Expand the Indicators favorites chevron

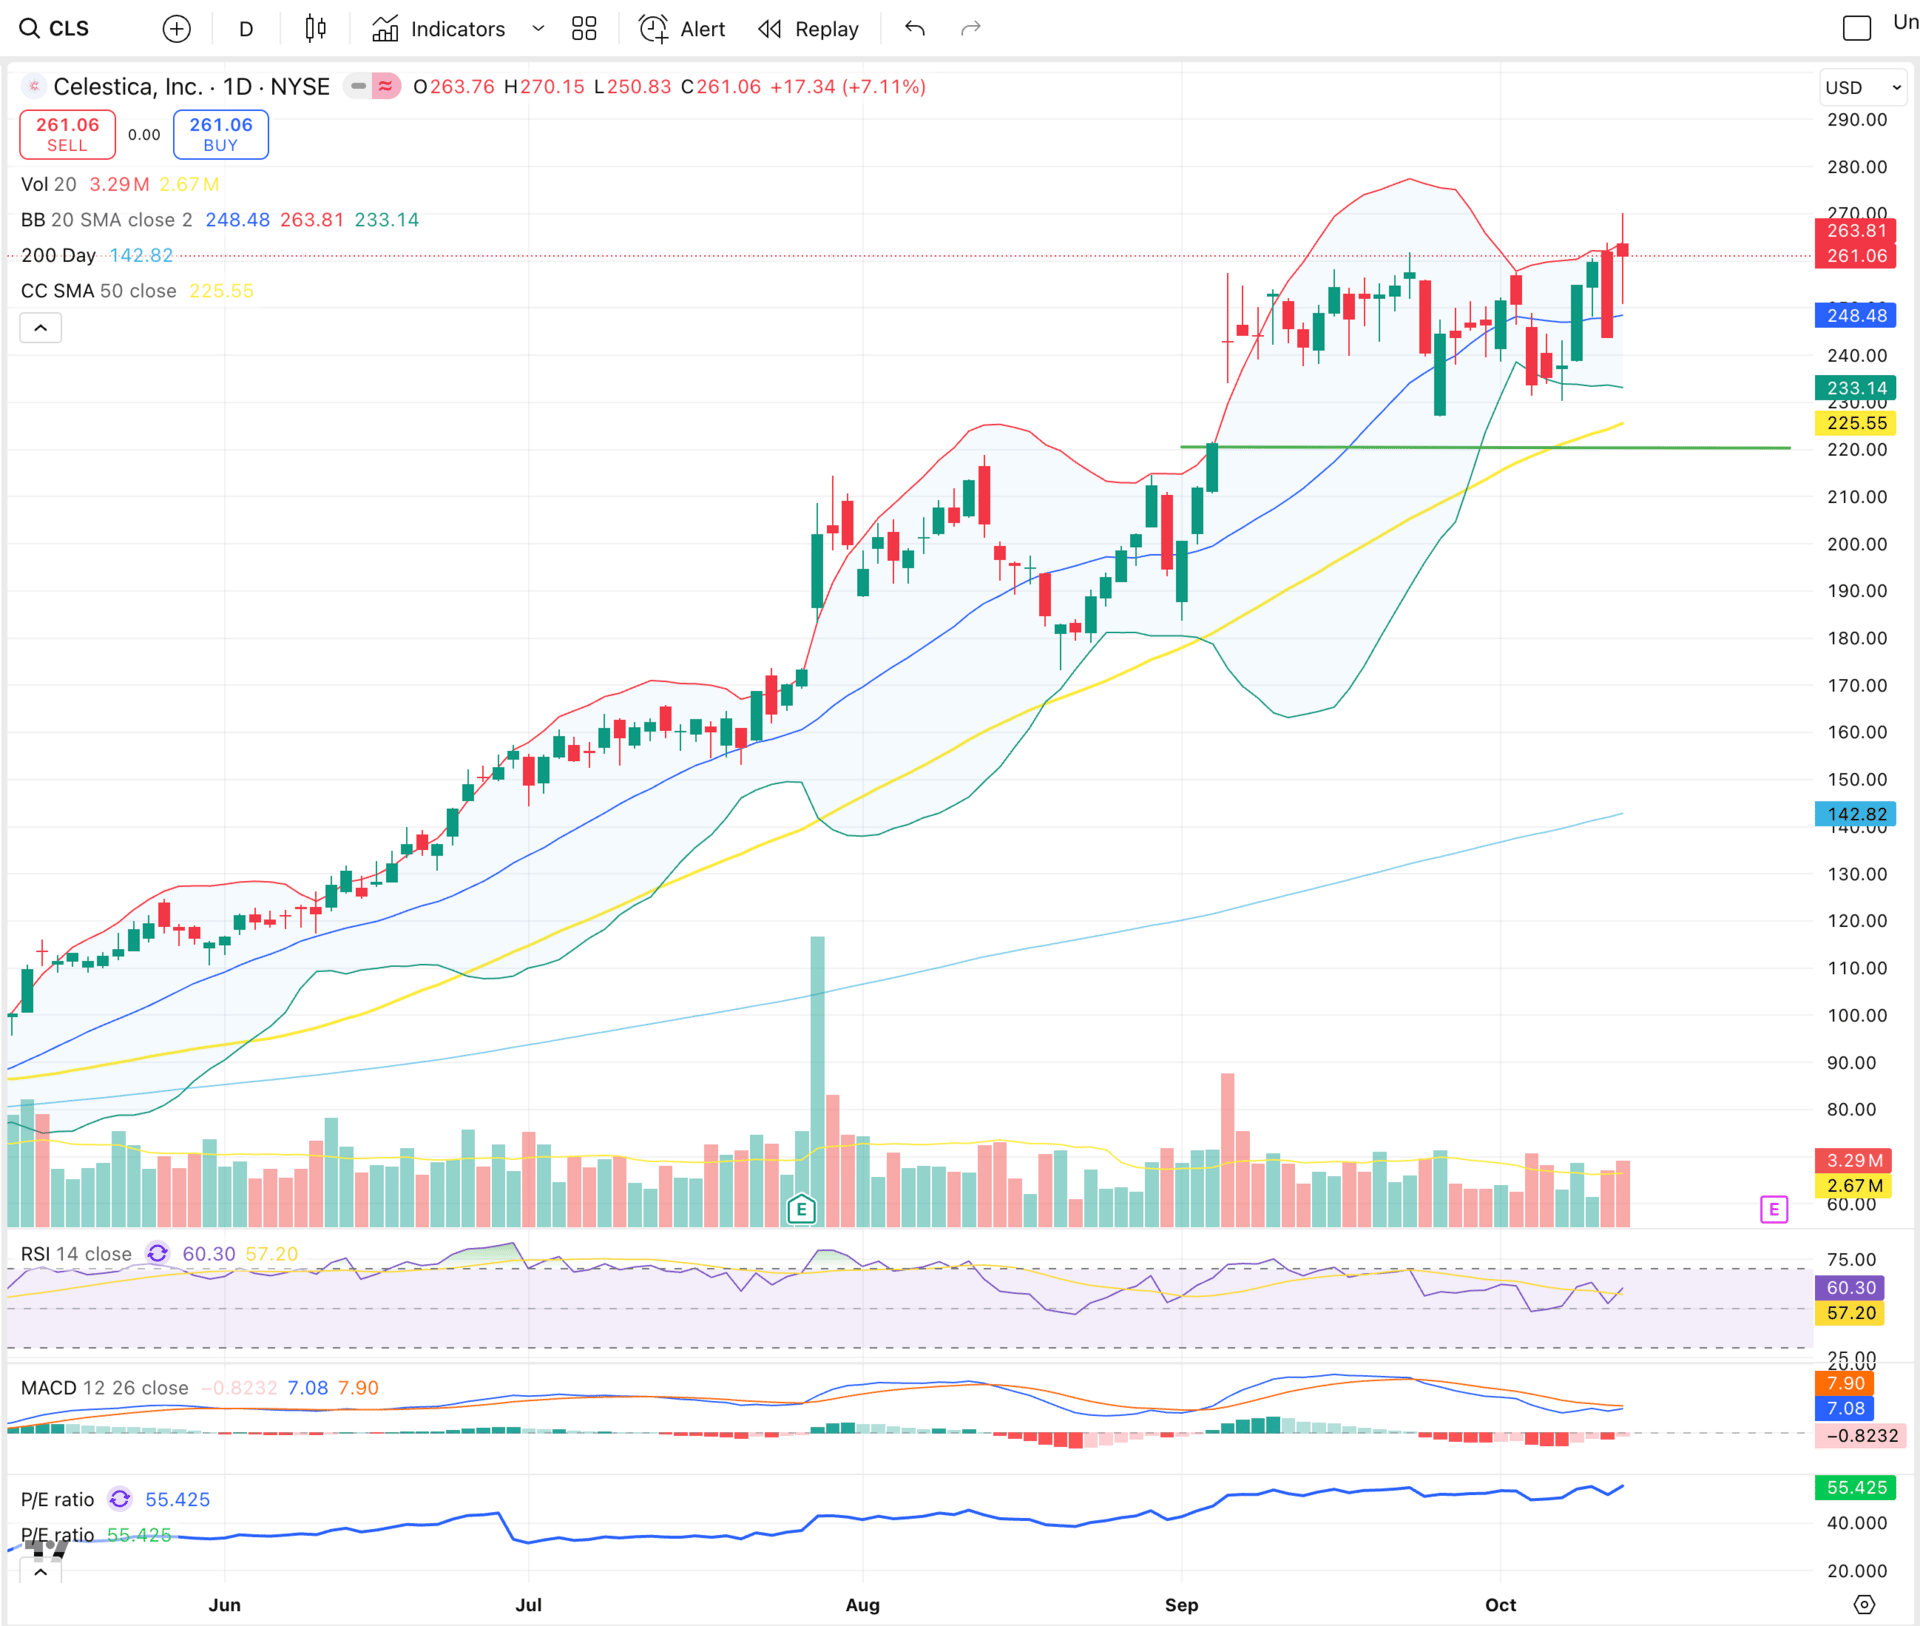click(538, 29)
